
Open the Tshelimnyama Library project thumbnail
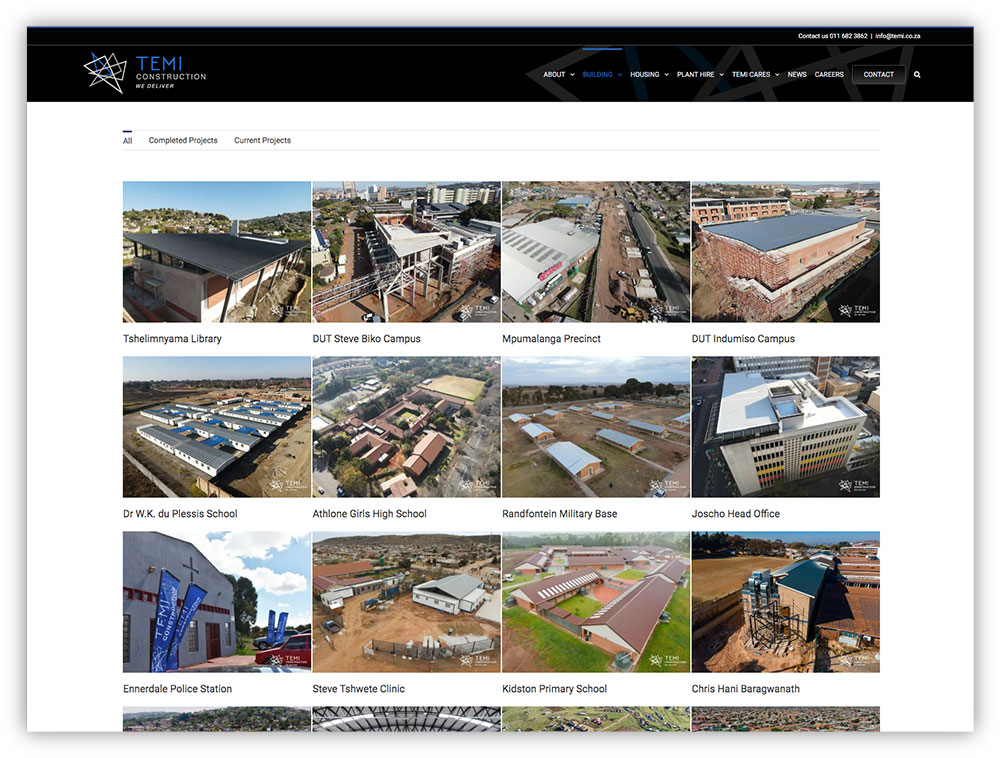pos(217,251)
